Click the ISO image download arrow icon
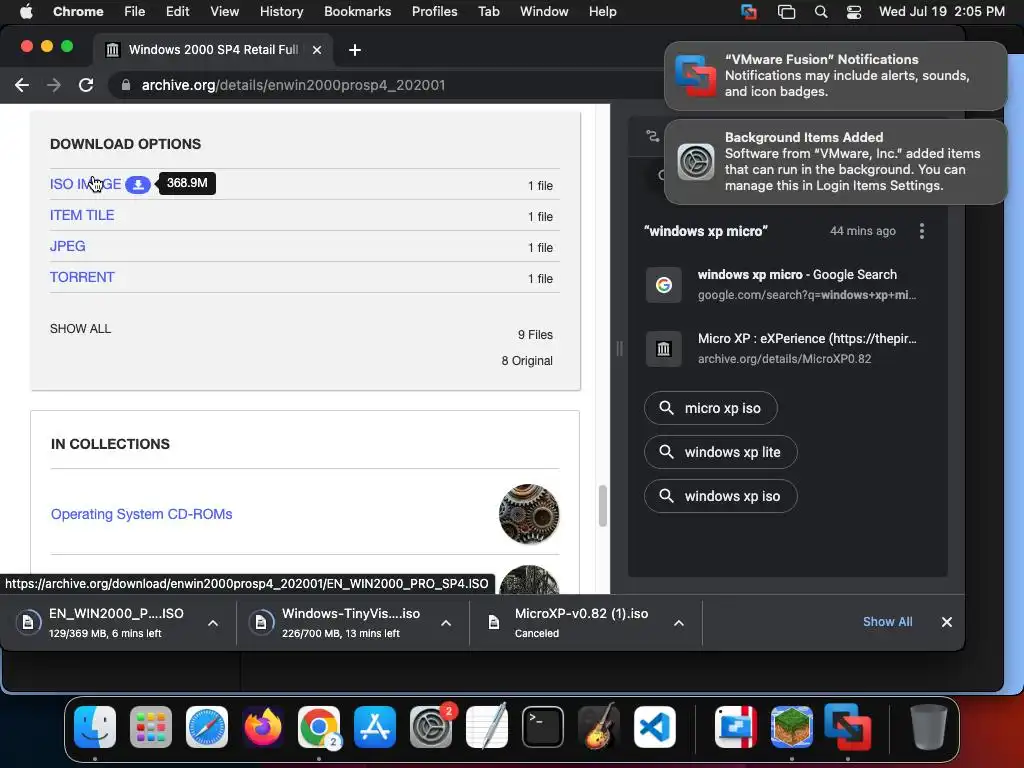Image resolution: width=1024 pixels, height=768 pixels. [x=138, y=185]
